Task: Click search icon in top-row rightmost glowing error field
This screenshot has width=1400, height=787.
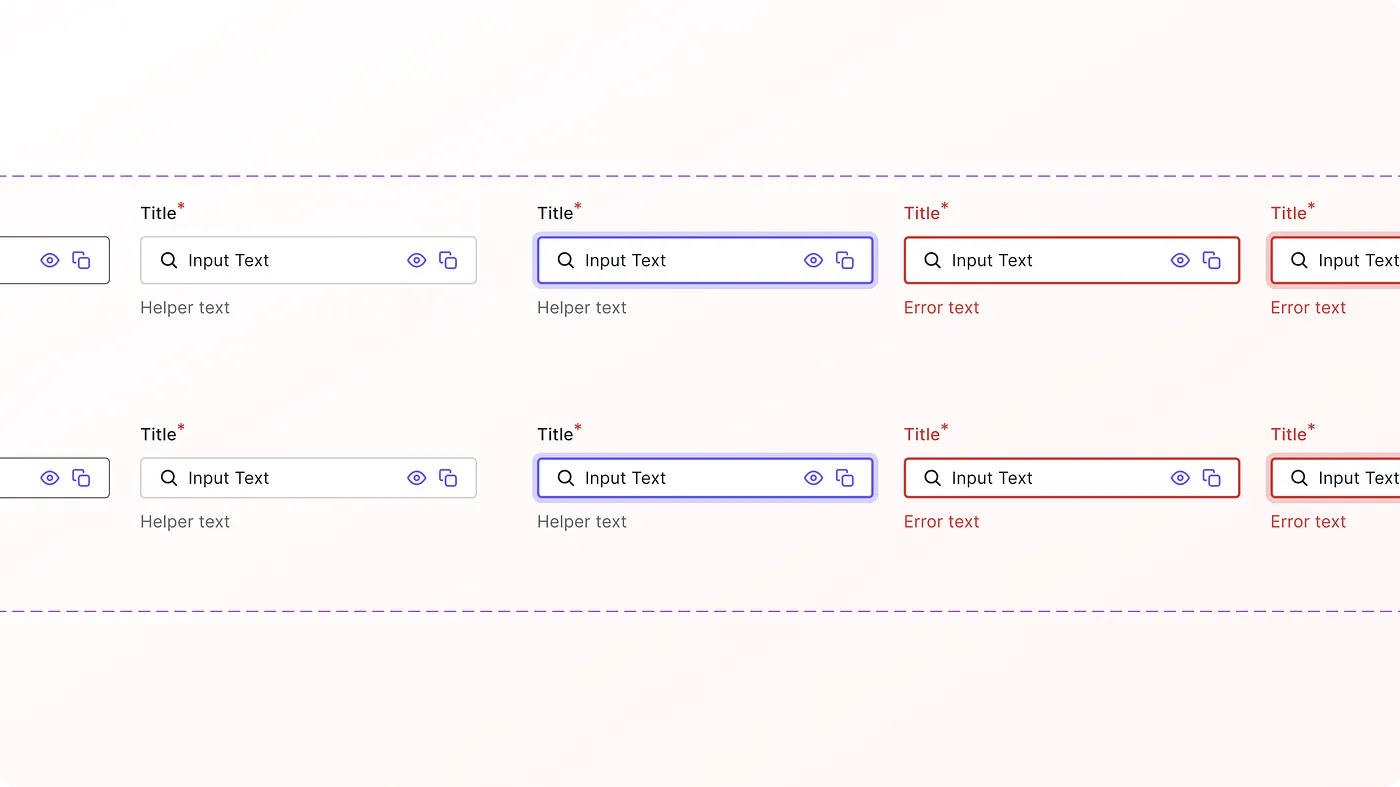Action: (x=1300, y=260)
